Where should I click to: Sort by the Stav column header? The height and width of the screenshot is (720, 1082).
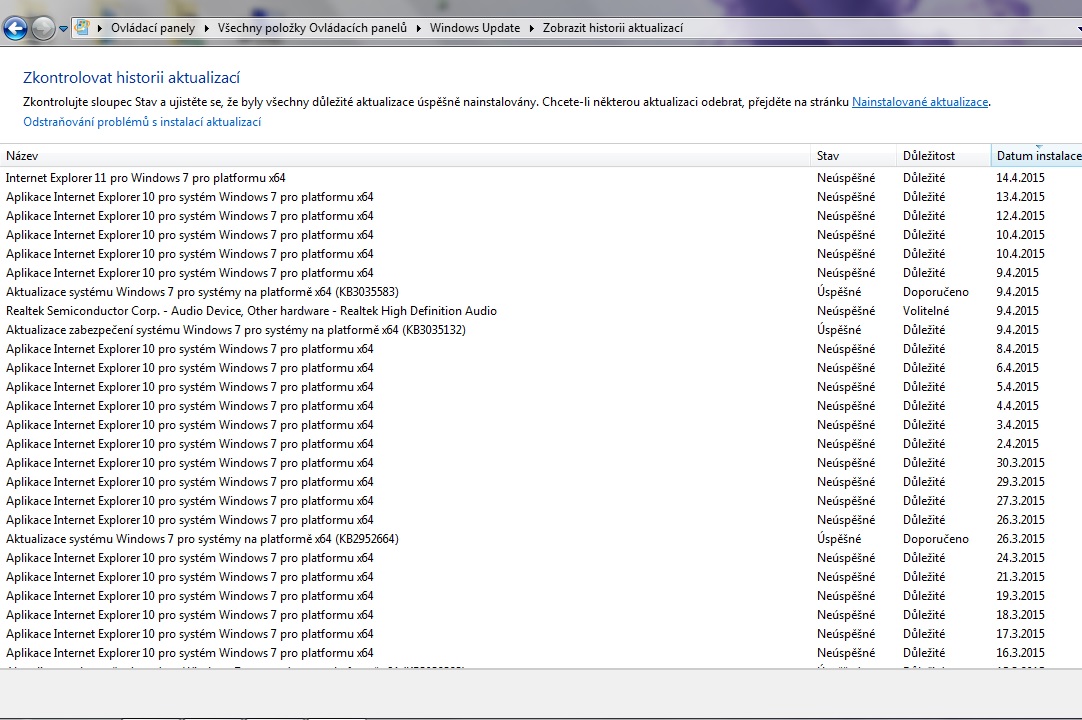coord(854,156)
